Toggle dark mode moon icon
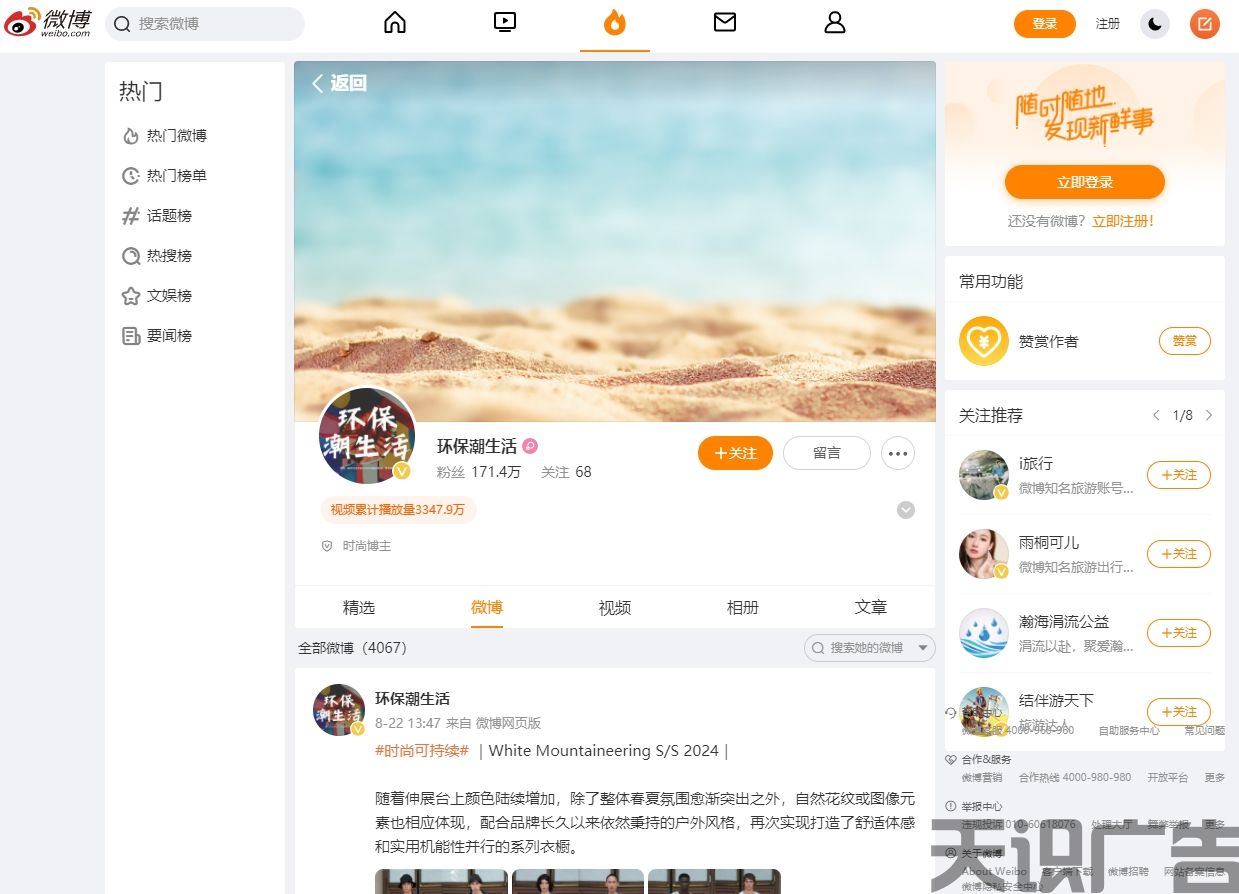This screenshot has width=1239, height=894. tap(1155, 24)
